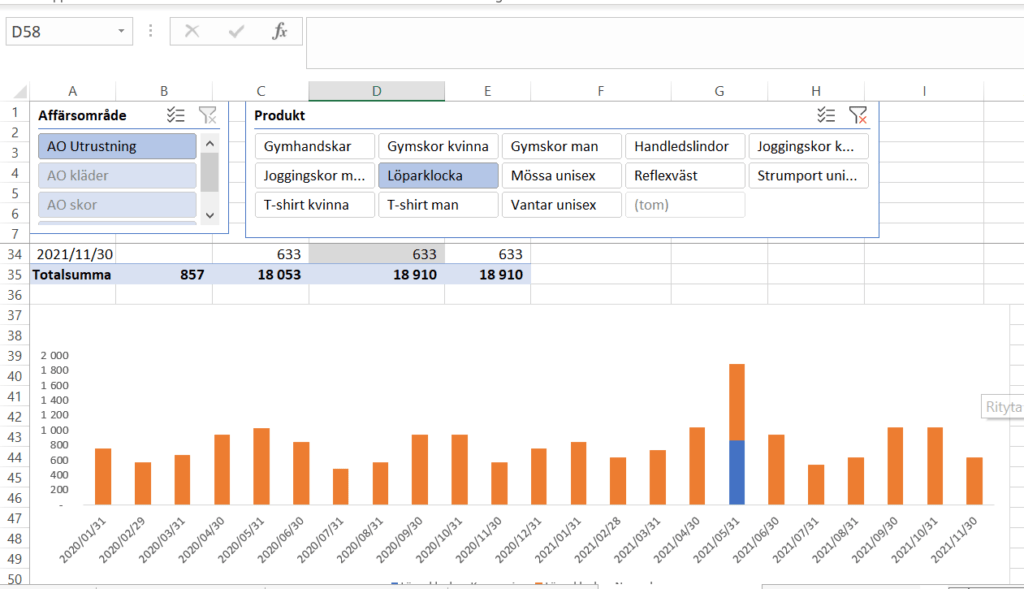Select the row 35 header

[x=14, y=274]
